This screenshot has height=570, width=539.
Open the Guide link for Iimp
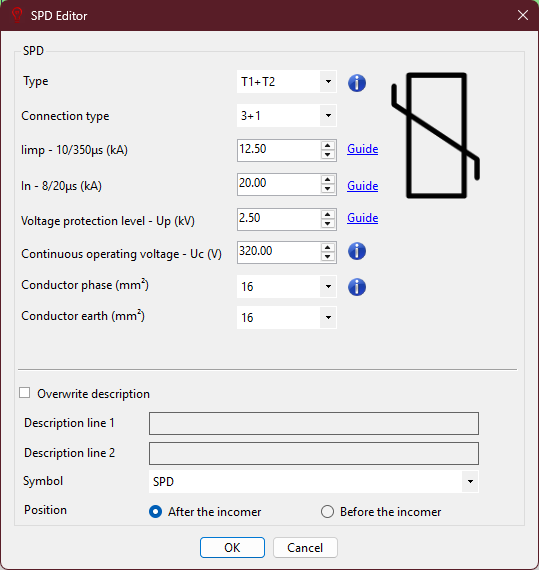tap(362, 149)
